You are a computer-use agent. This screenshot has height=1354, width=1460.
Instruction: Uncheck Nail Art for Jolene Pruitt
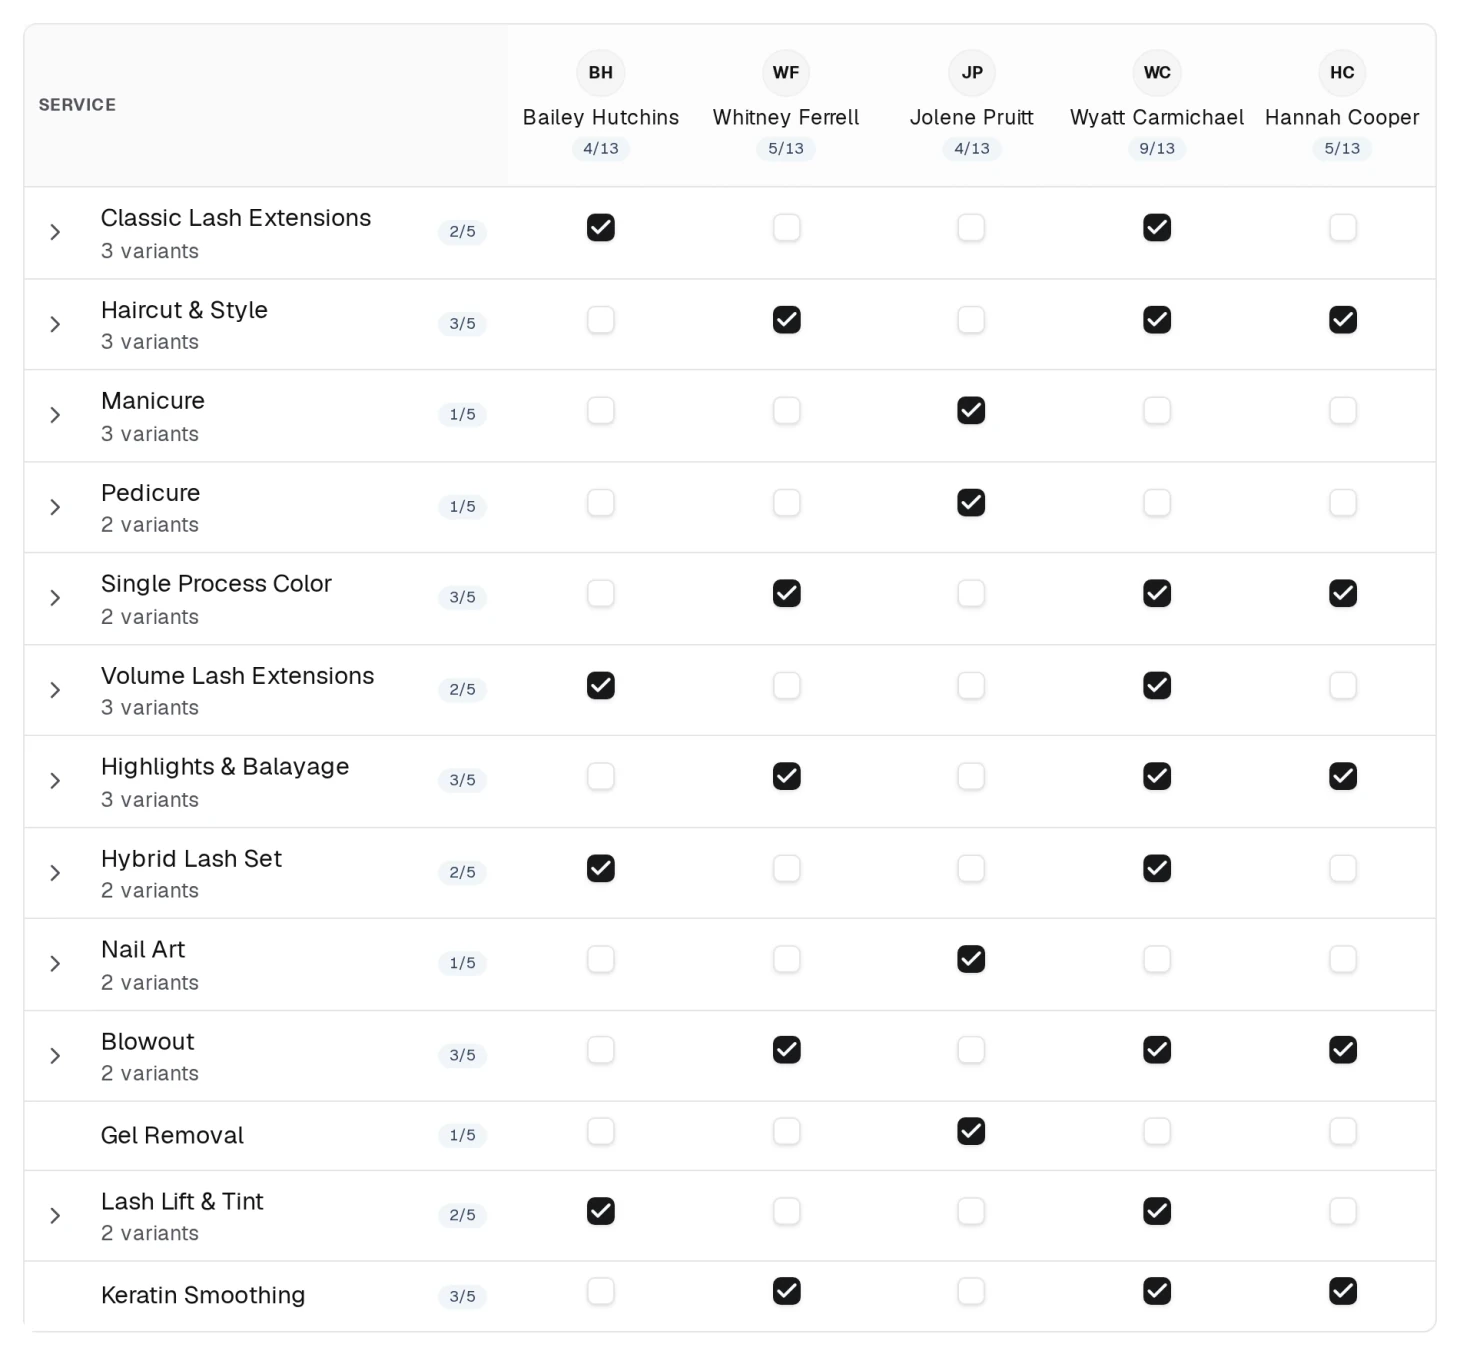971,960
